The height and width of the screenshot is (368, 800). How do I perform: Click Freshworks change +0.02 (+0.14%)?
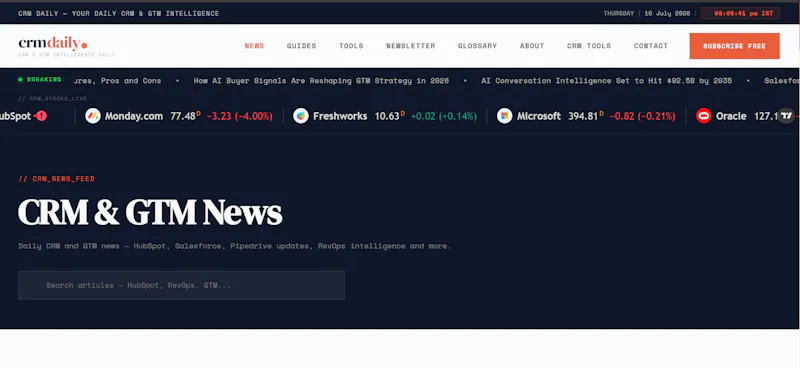point(444,116)
